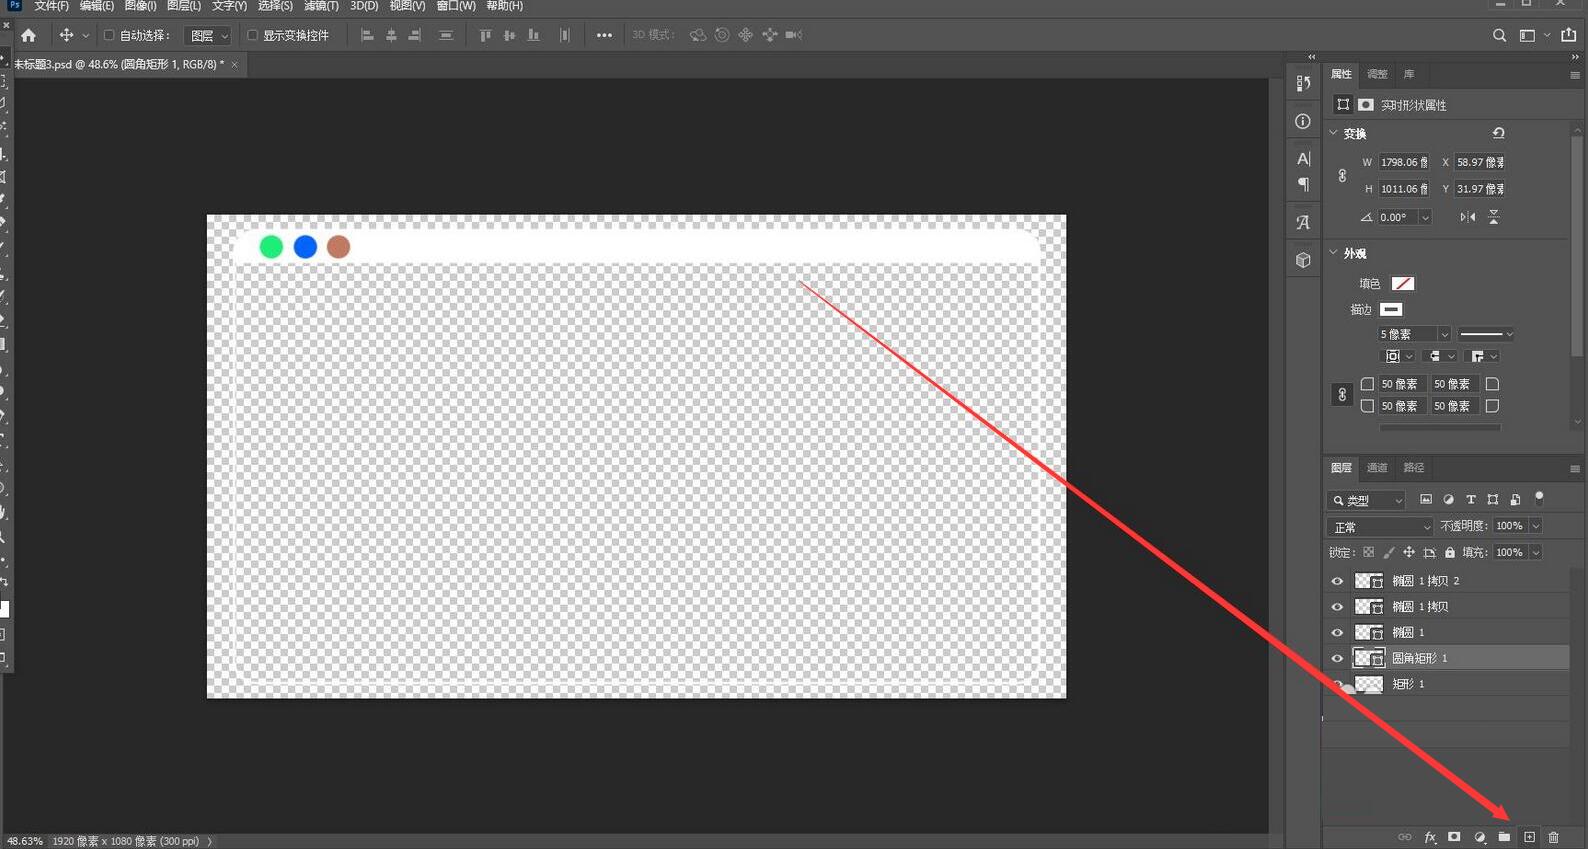The image size is (1588, 849).
Task: Open the stroke line style dropdown
Action: click(x=1486, y=334)
